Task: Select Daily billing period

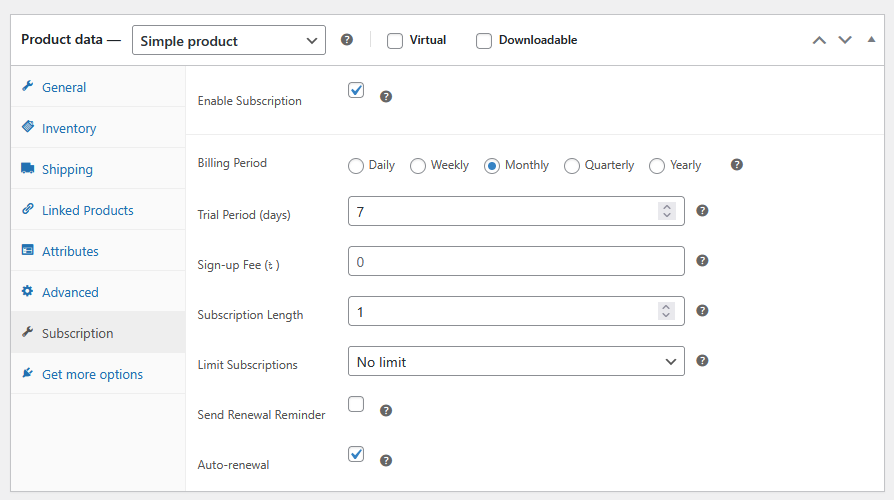Action: click(356, 166)
